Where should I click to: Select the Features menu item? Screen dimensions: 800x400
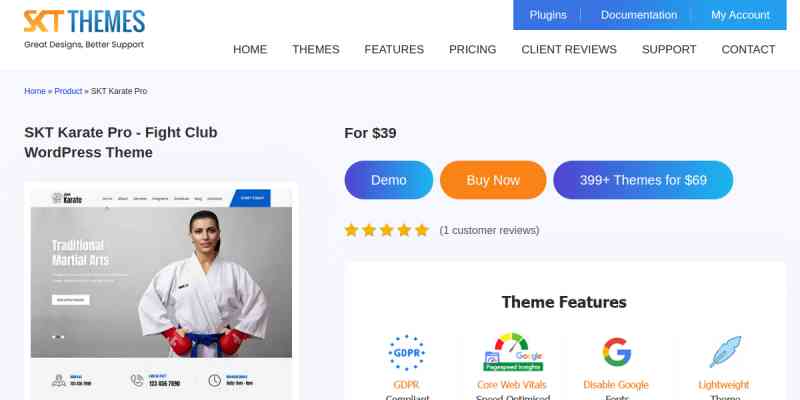[394, 49]
